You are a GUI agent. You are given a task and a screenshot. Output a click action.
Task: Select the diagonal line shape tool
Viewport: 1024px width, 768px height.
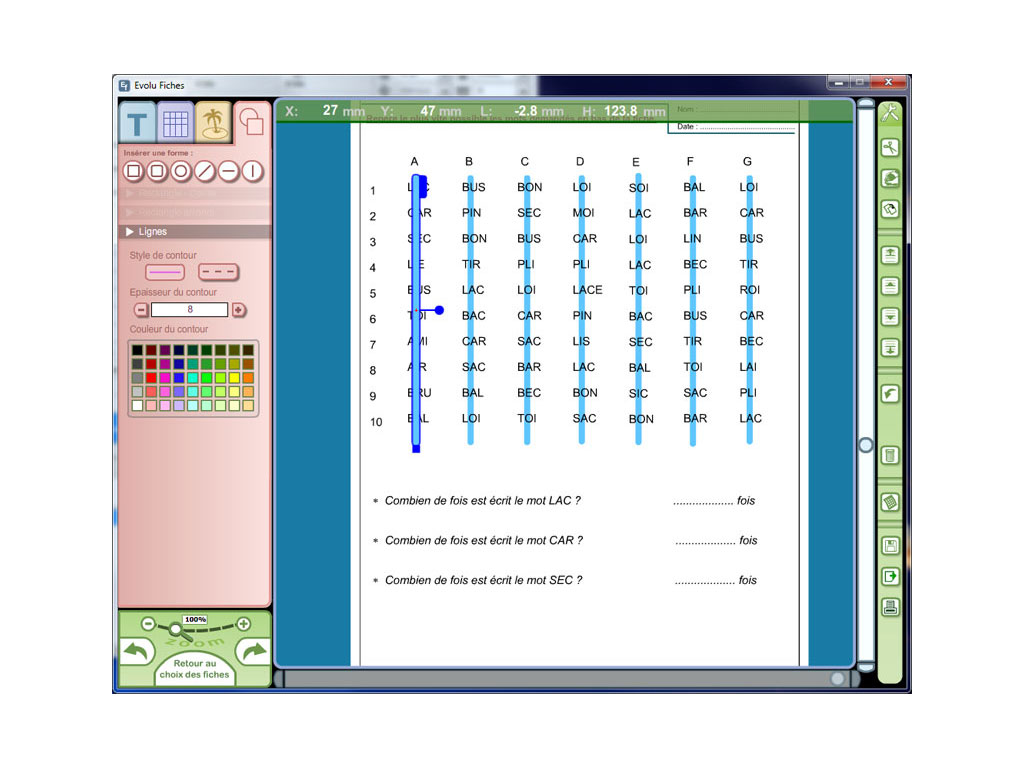point(204,171)
